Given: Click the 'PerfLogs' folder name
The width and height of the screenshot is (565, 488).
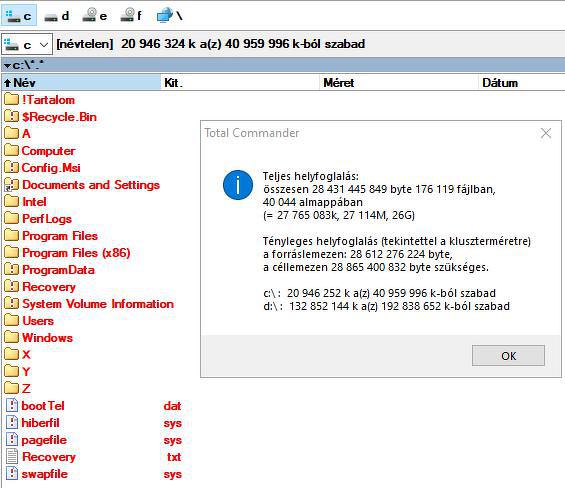Looking at the screenshot, I should pyautogui.click(x=47, y=219).
